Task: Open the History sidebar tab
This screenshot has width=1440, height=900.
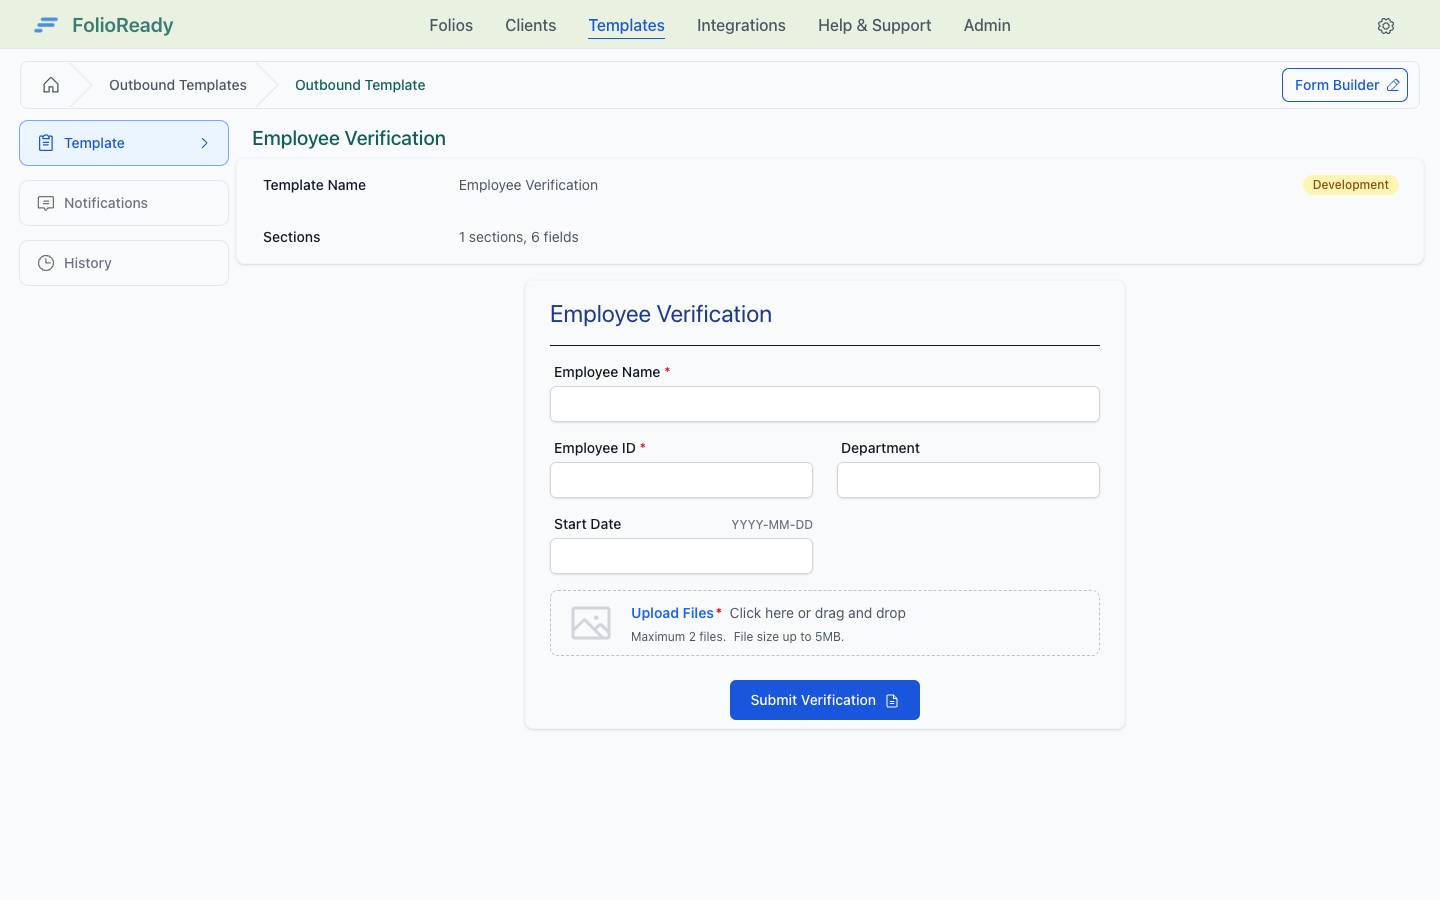Action: [x=124, y=263]
